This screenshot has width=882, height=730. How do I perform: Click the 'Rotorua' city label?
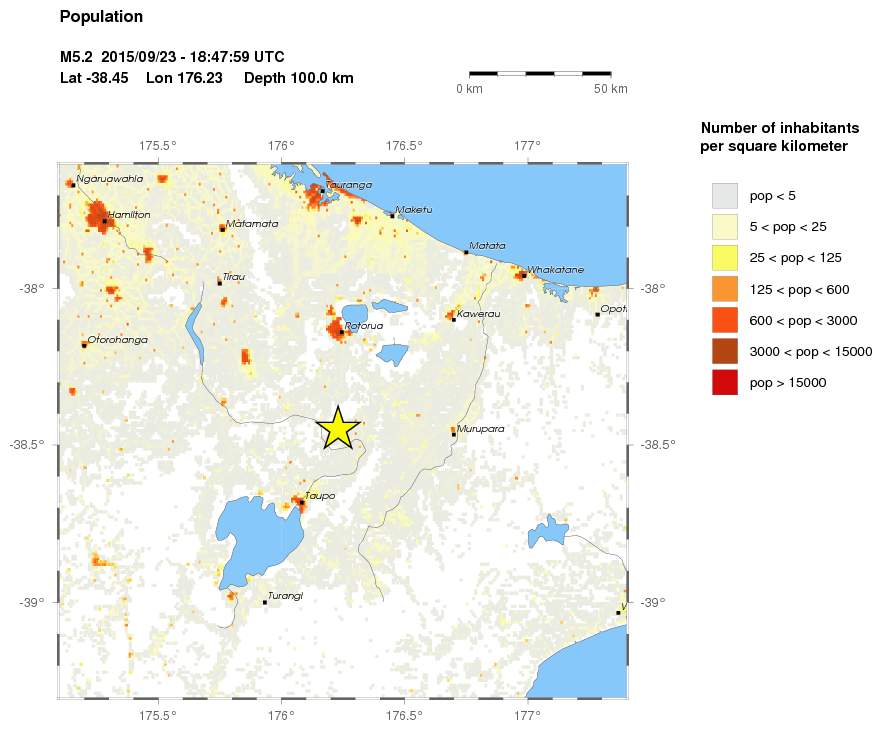coord(364,326)
